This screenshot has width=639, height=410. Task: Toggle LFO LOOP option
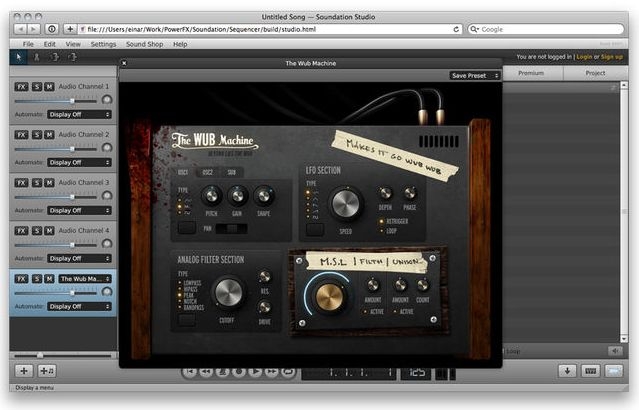click(388, 231)
